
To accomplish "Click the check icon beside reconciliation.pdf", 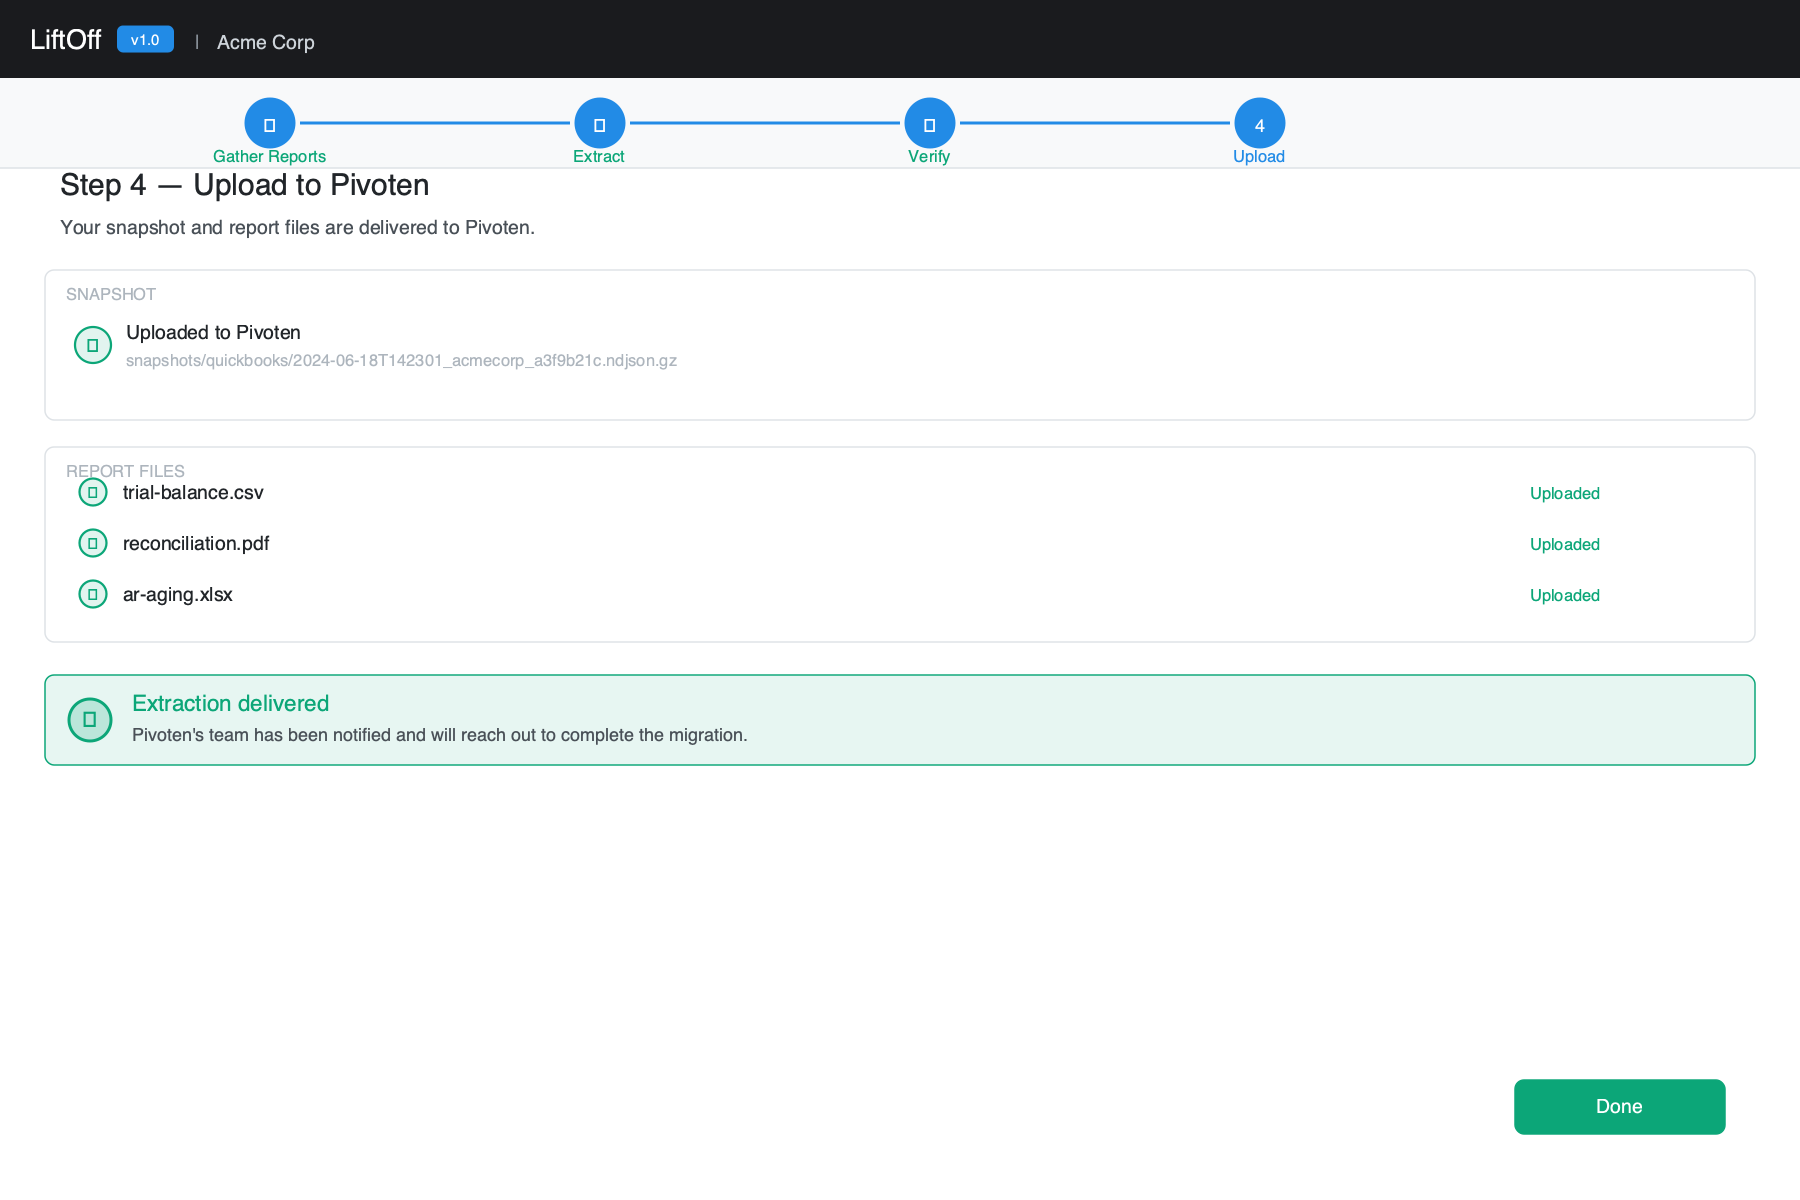I will (x=93, y=543).
